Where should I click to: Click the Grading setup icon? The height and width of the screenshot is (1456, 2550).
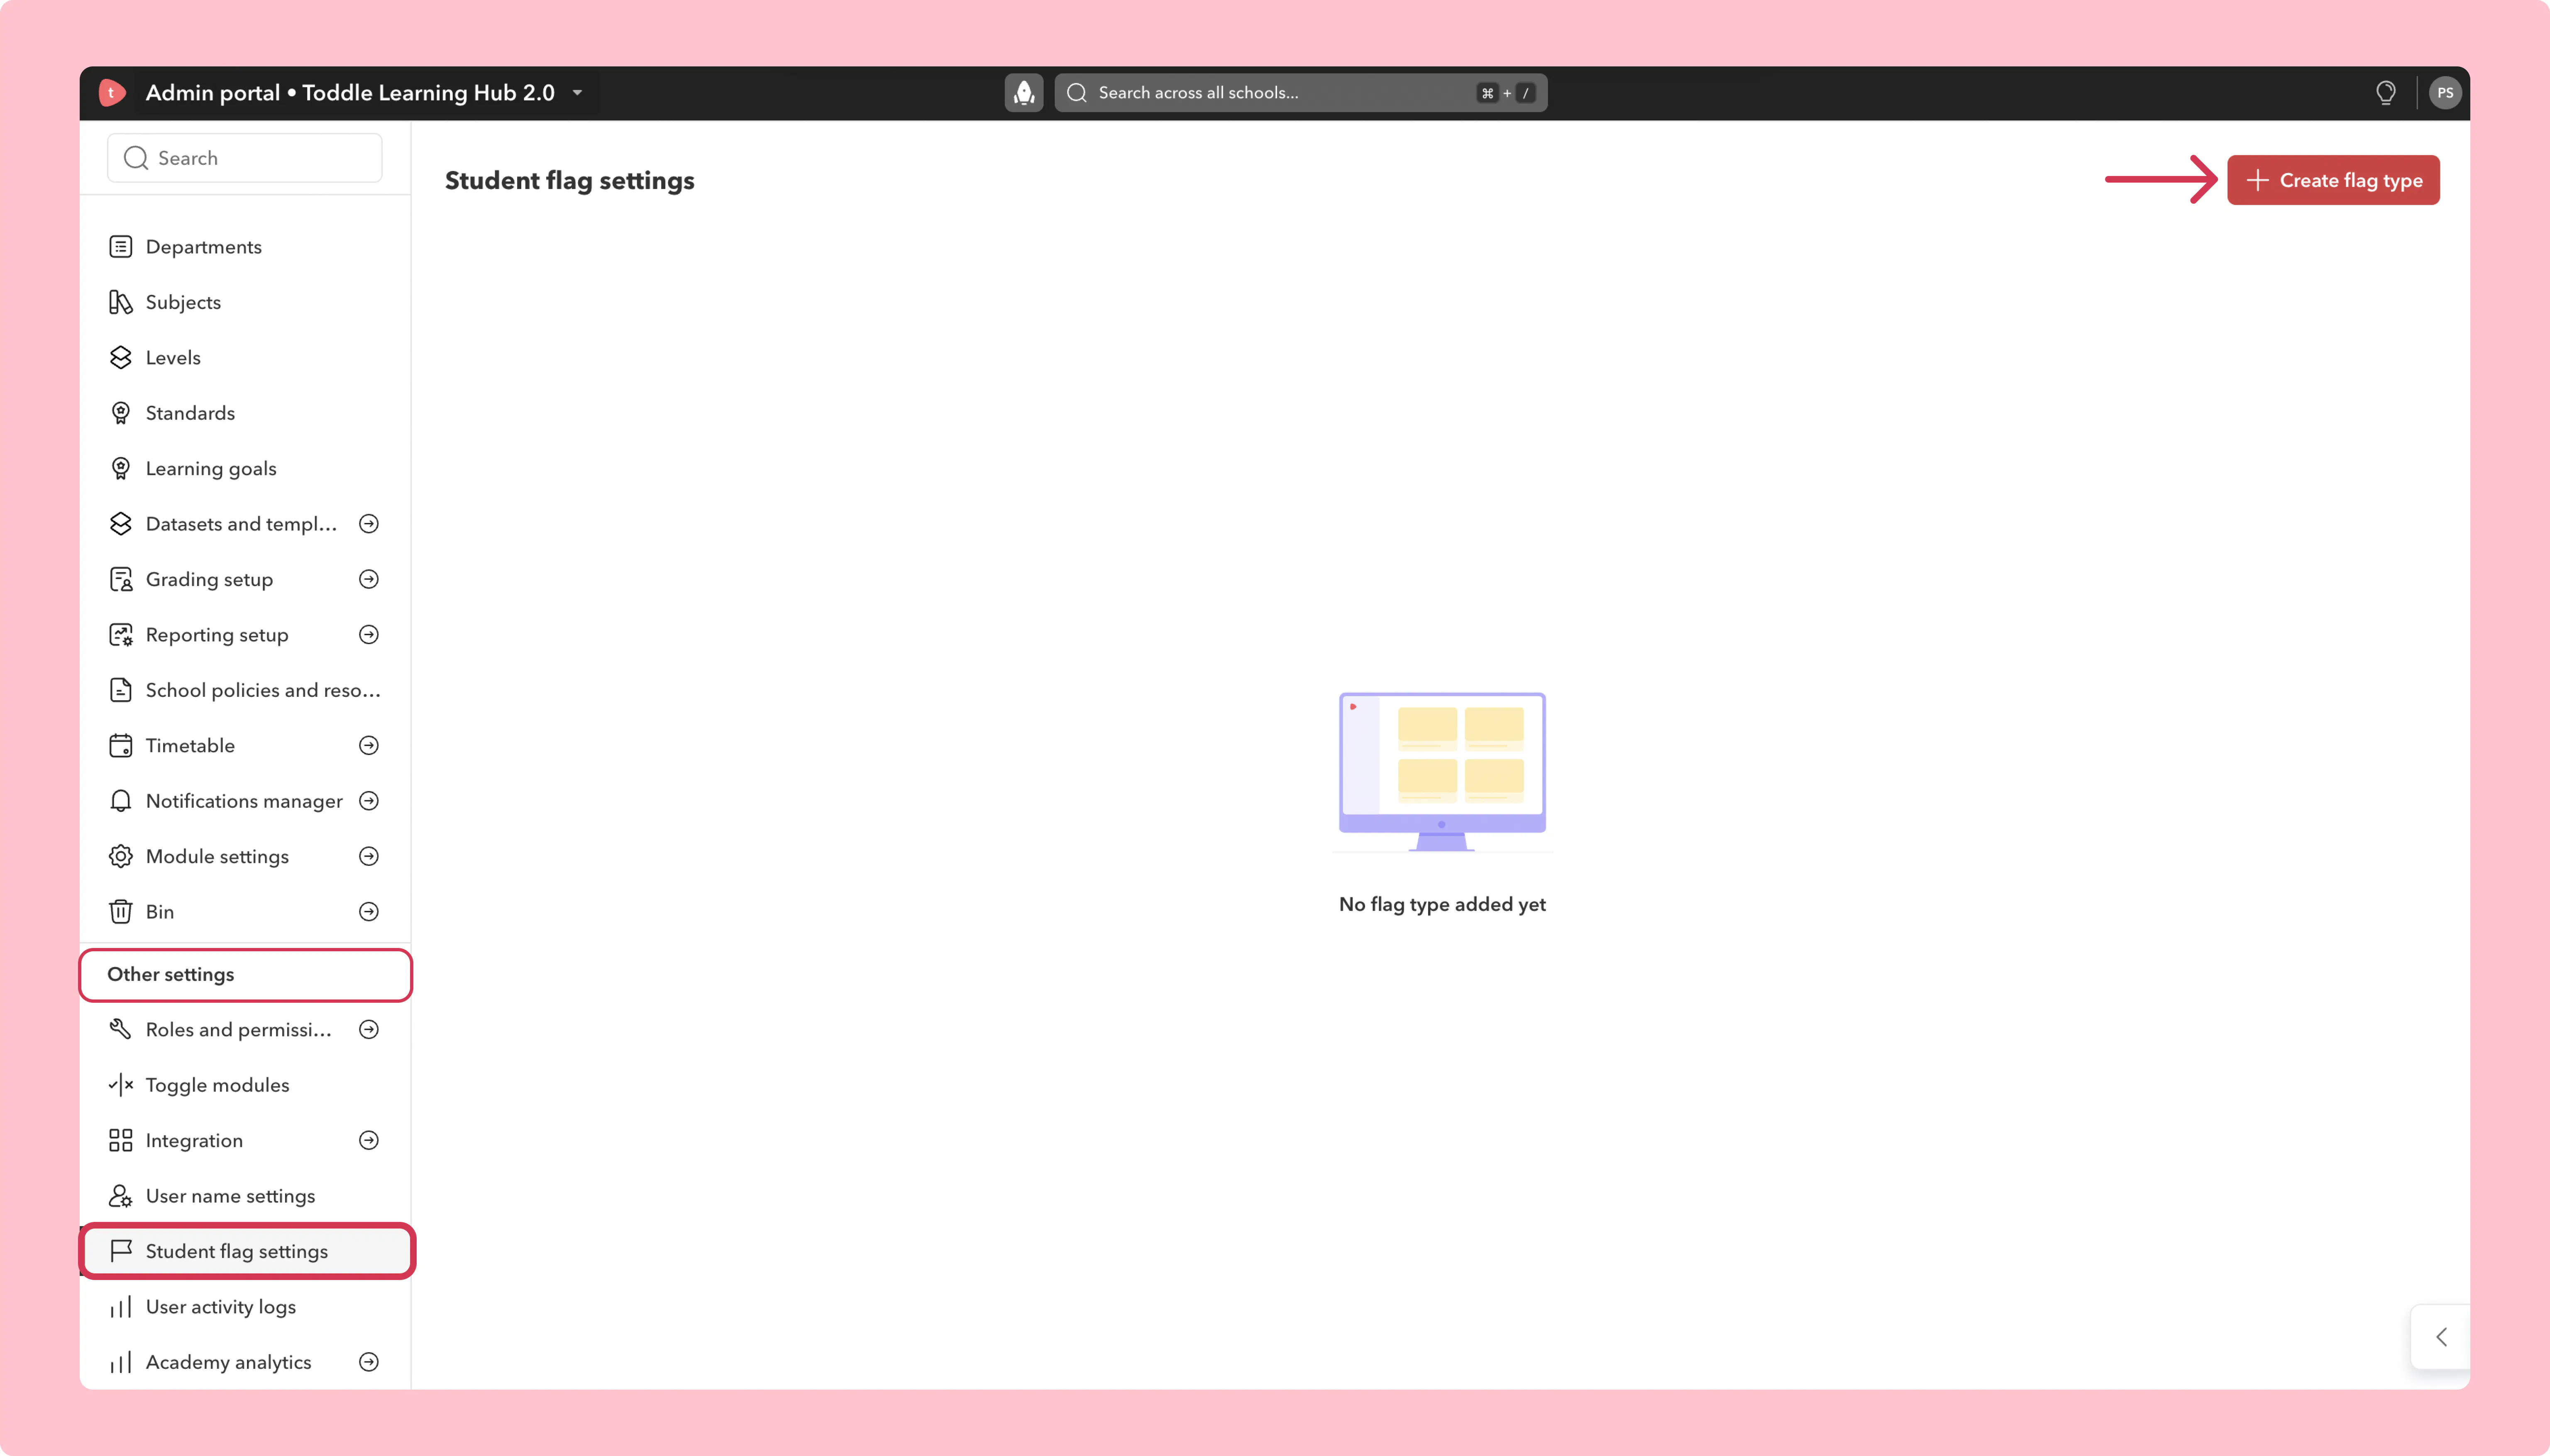121,580
